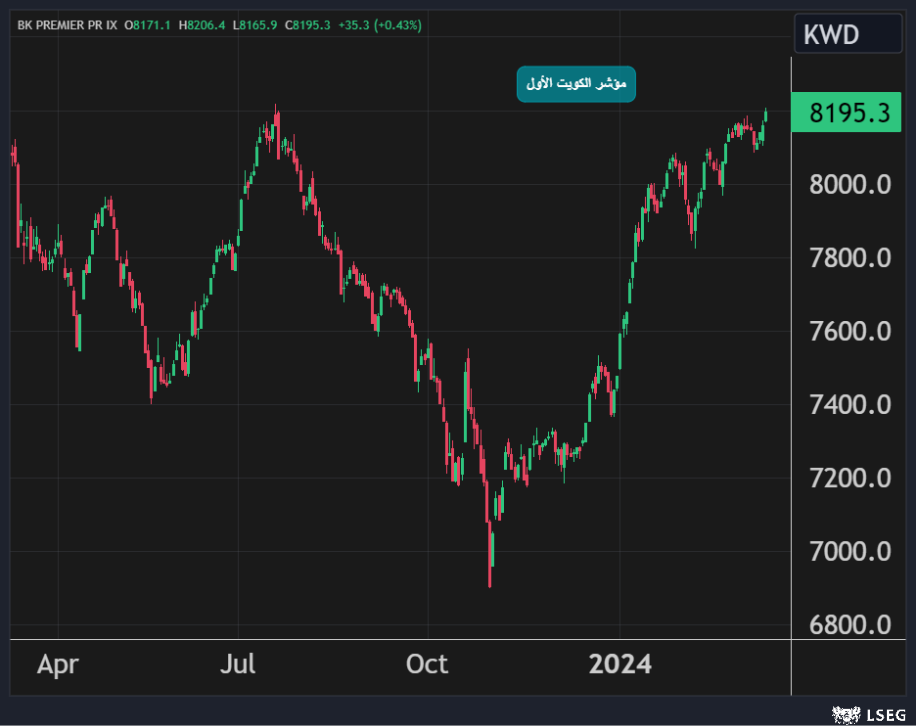Click the 7000.0 price axis level
Image resolution: width=916 pixels, height=726 pixels.
point(849,551)
